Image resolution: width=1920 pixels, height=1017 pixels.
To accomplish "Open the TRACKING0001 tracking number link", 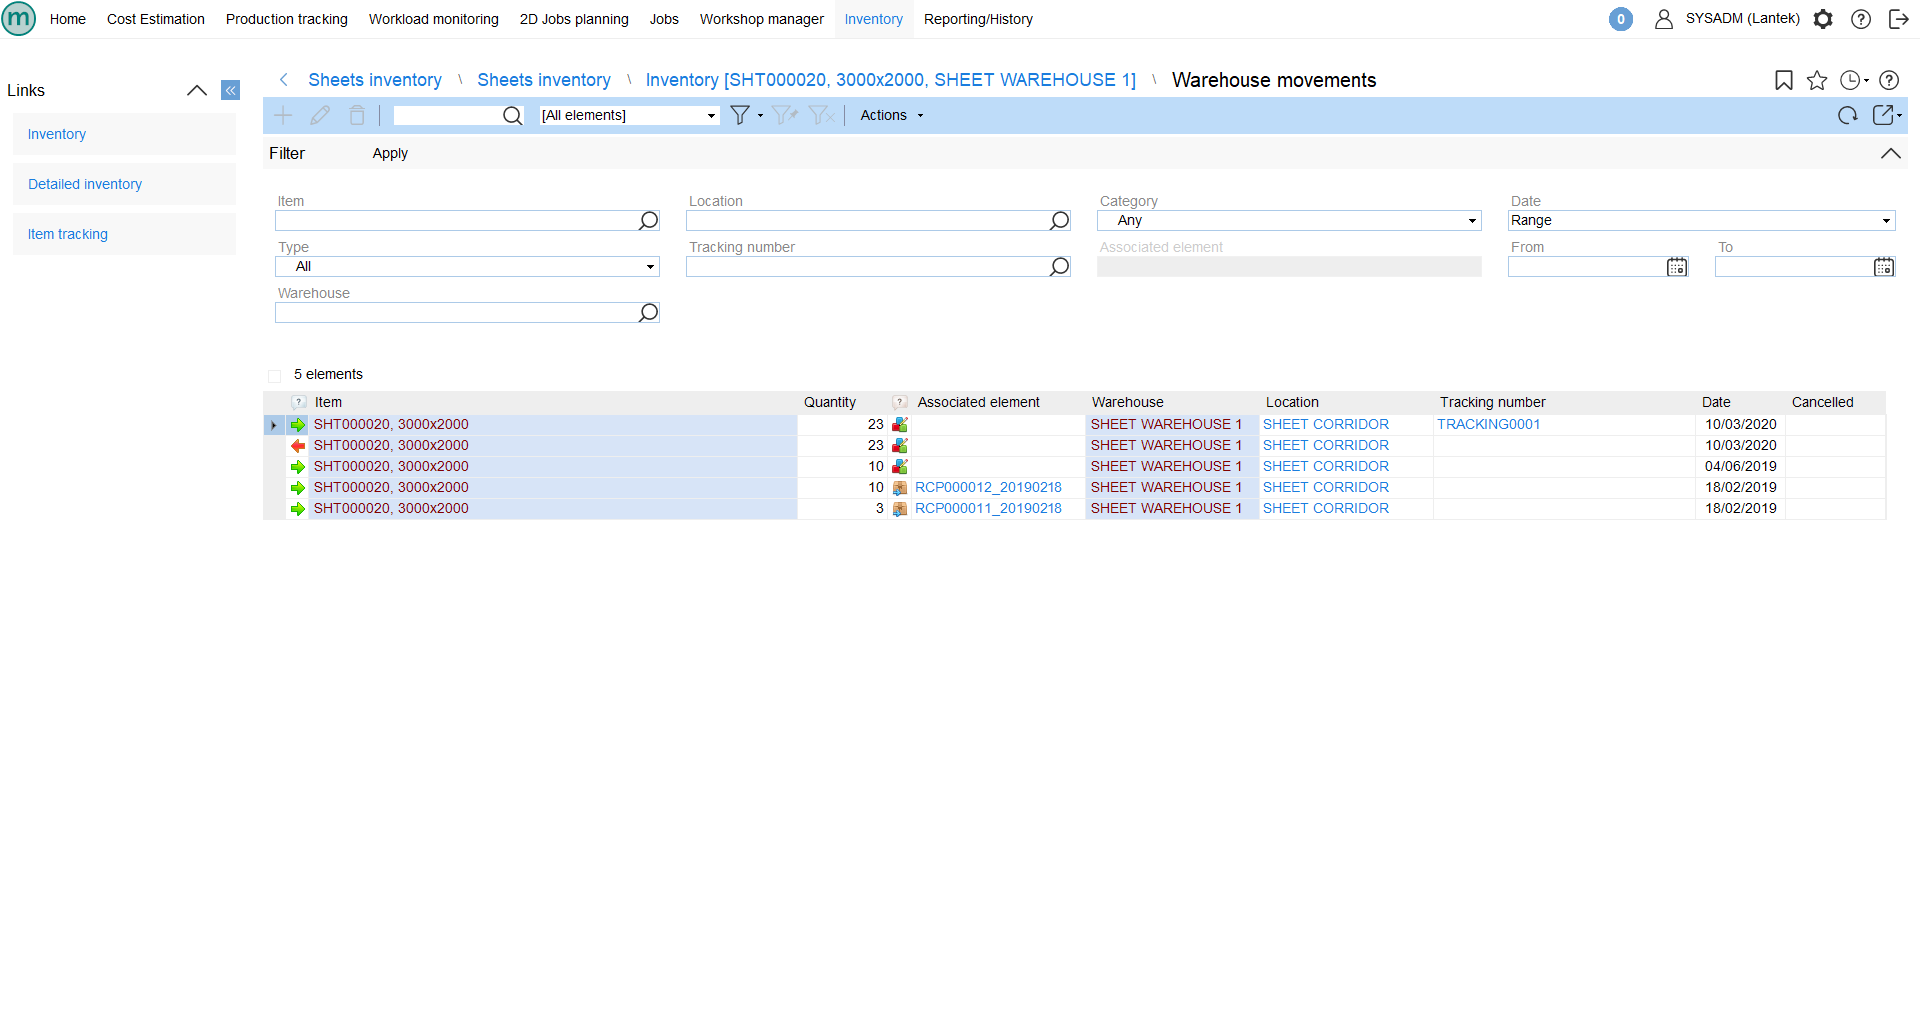I will pos(1488,425).
